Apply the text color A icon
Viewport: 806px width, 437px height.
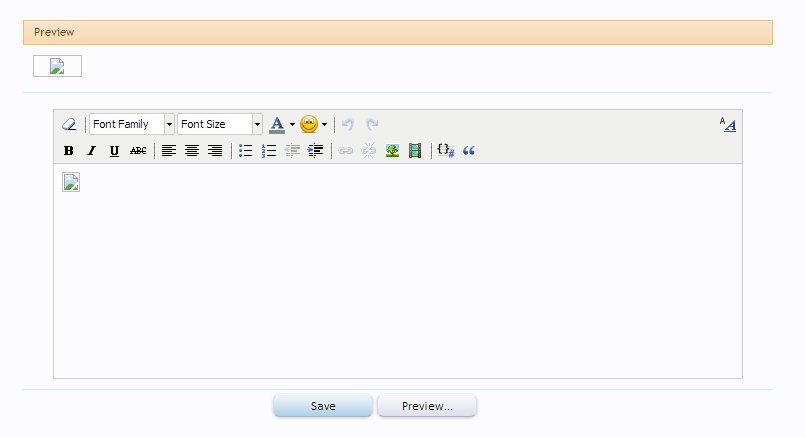277,124
